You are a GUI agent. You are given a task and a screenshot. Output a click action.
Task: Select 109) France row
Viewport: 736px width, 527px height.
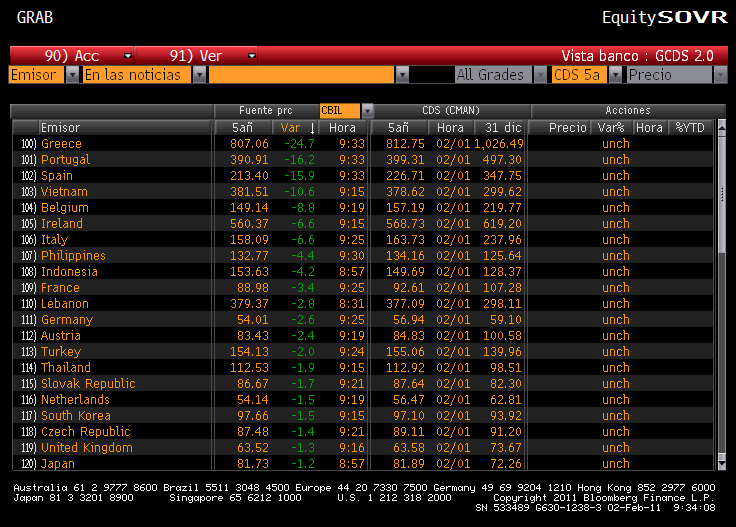coord(362,287)
